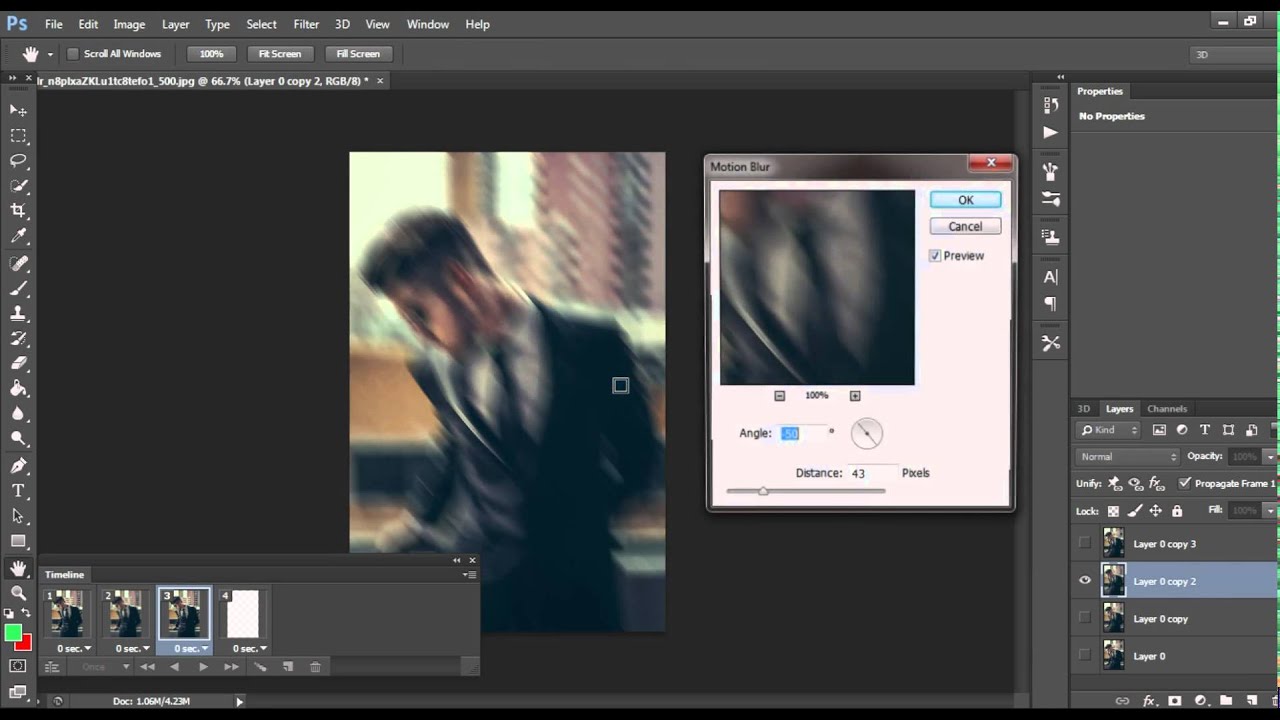The width and height of the screenshot is (1280, 720).
Task: Open frame 3 delay time dropdown
Action: (190, 649)
